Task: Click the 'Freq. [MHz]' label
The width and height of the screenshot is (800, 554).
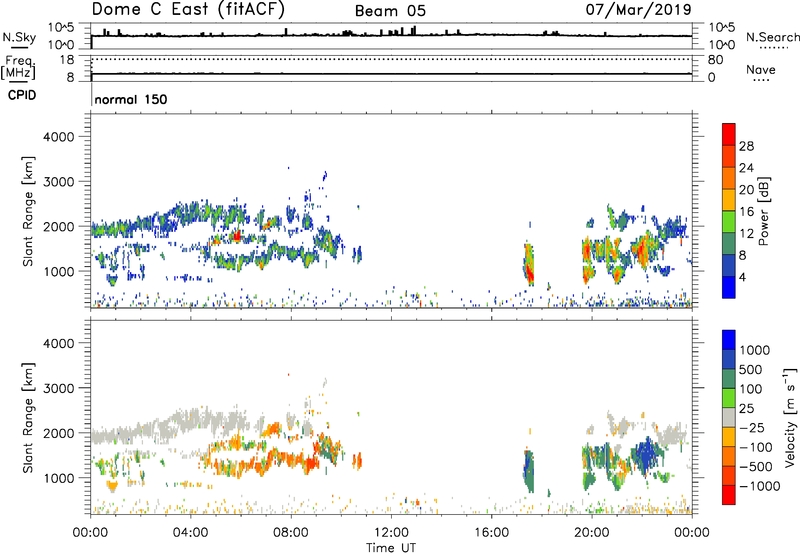Action: tap(18, 68)
